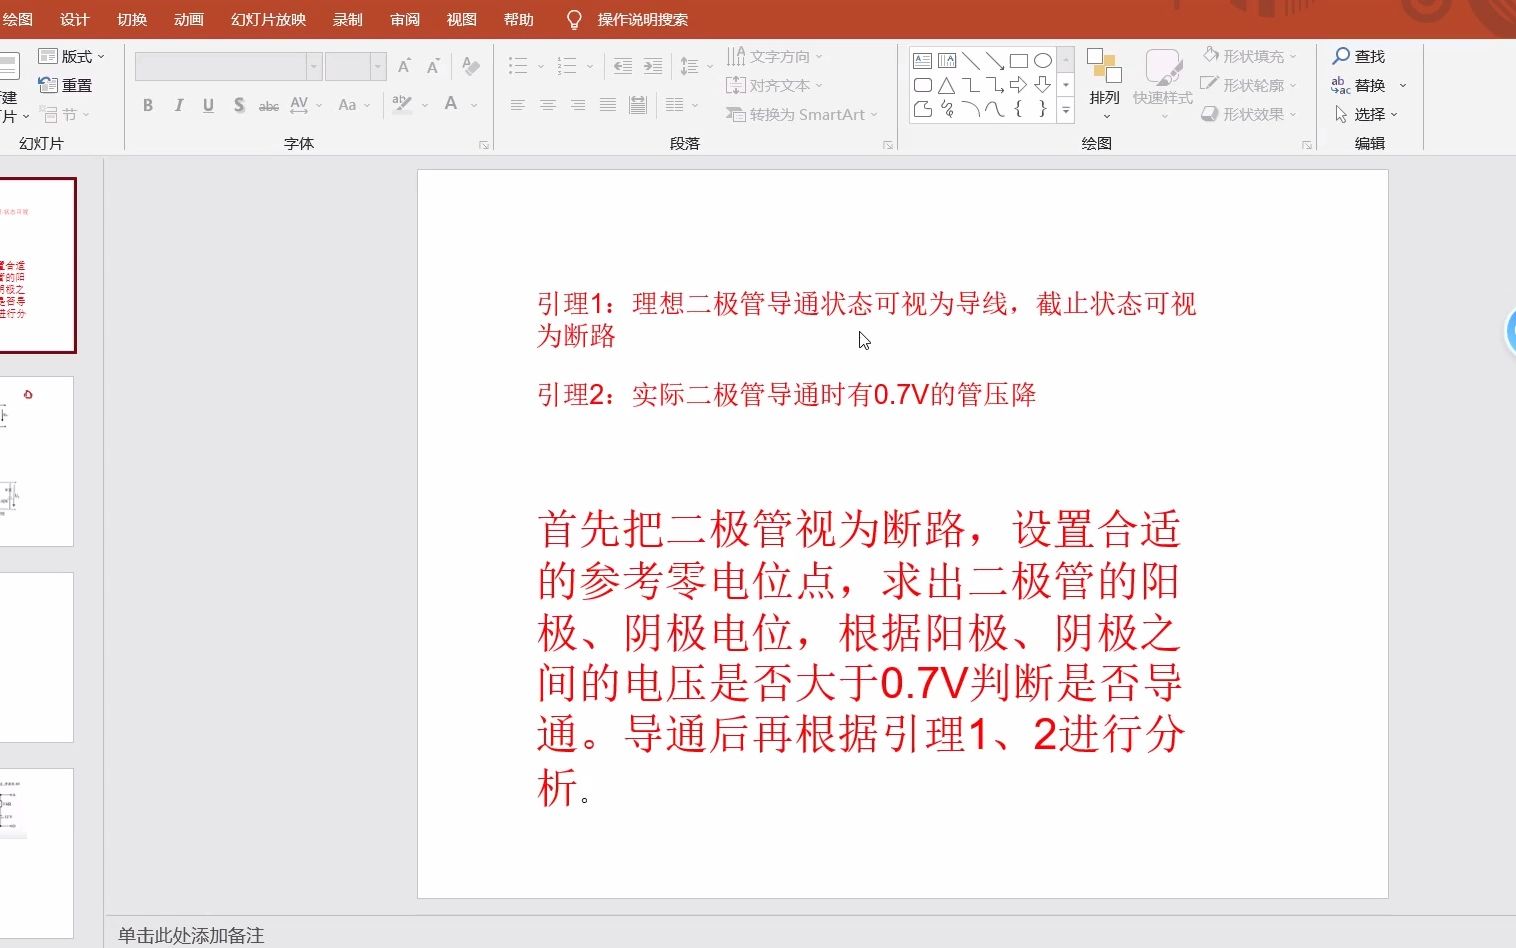Select the right block arrow shape
The width and height of the screenshot is (1516, 948).
click(1019, 85)
